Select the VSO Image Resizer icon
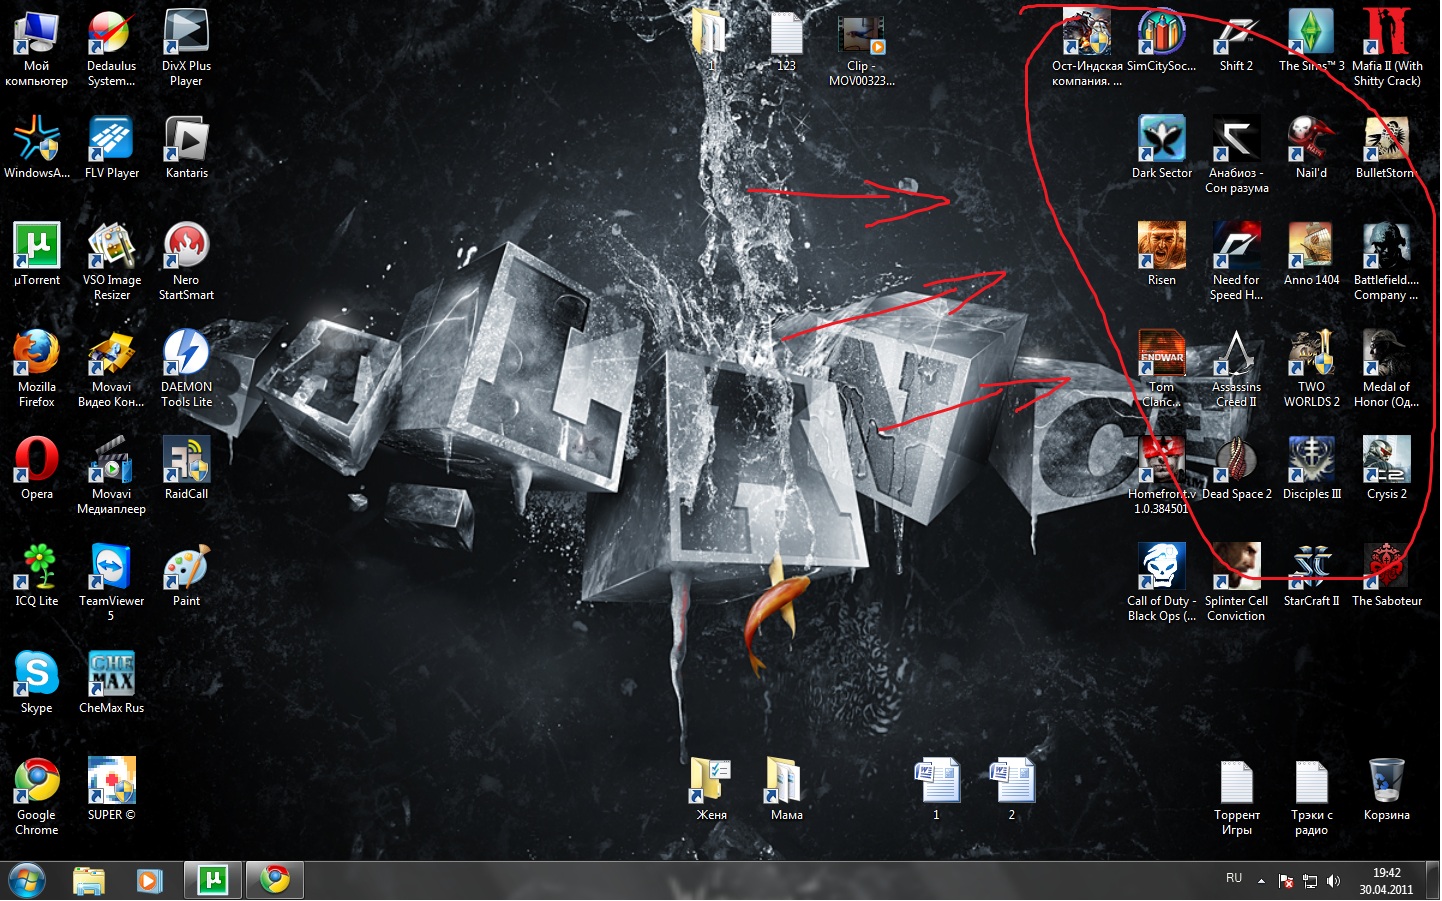This screenshot has height=901, width=1442. [x=111, y=262]
